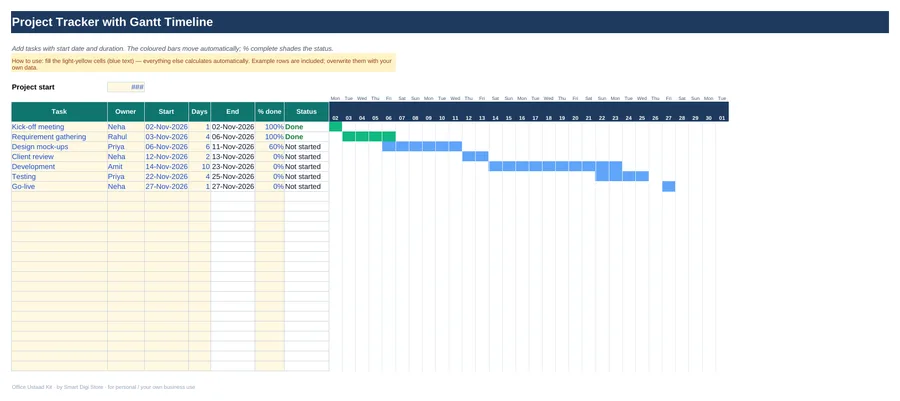Click start date '22-Nov-2026'
This screenshot has width=900, height=401.
click(166, 177)
